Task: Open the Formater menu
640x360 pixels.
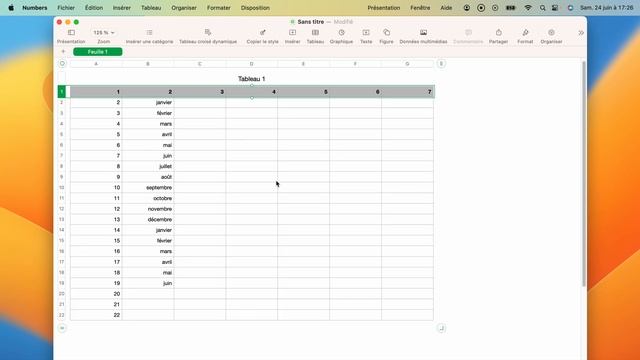Action: click(219, 8)
